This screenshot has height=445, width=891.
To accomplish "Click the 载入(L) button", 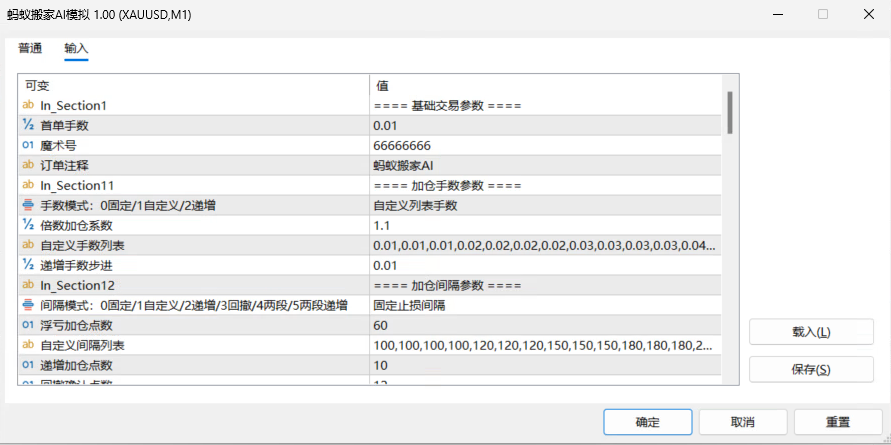I will [811, 332].
